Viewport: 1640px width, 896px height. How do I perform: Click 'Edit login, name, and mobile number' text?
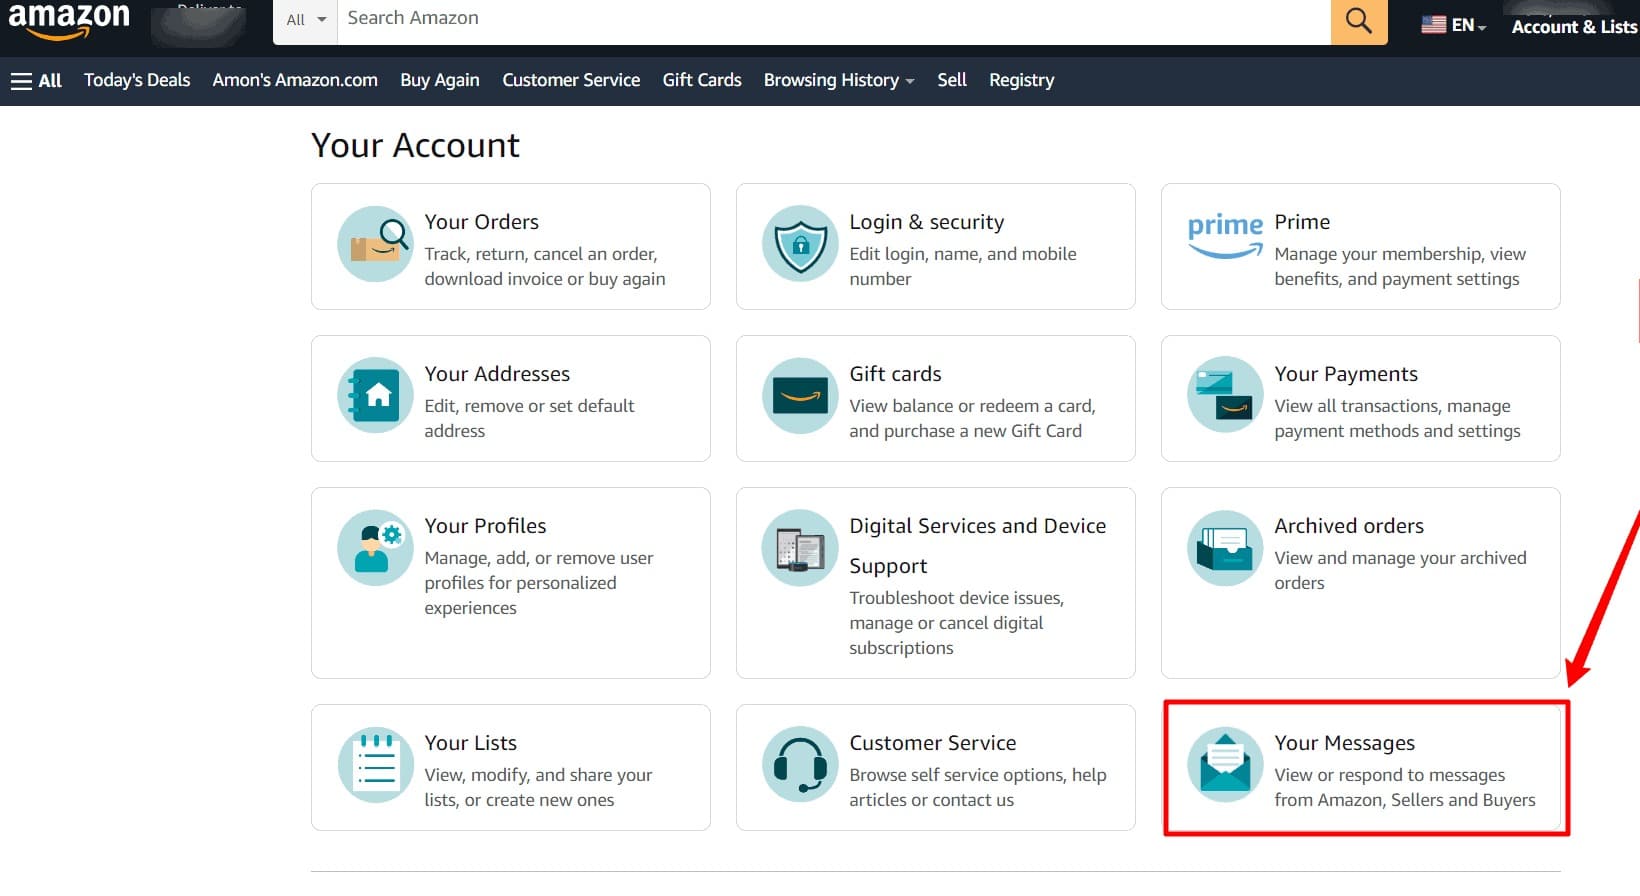click(962, 267)
